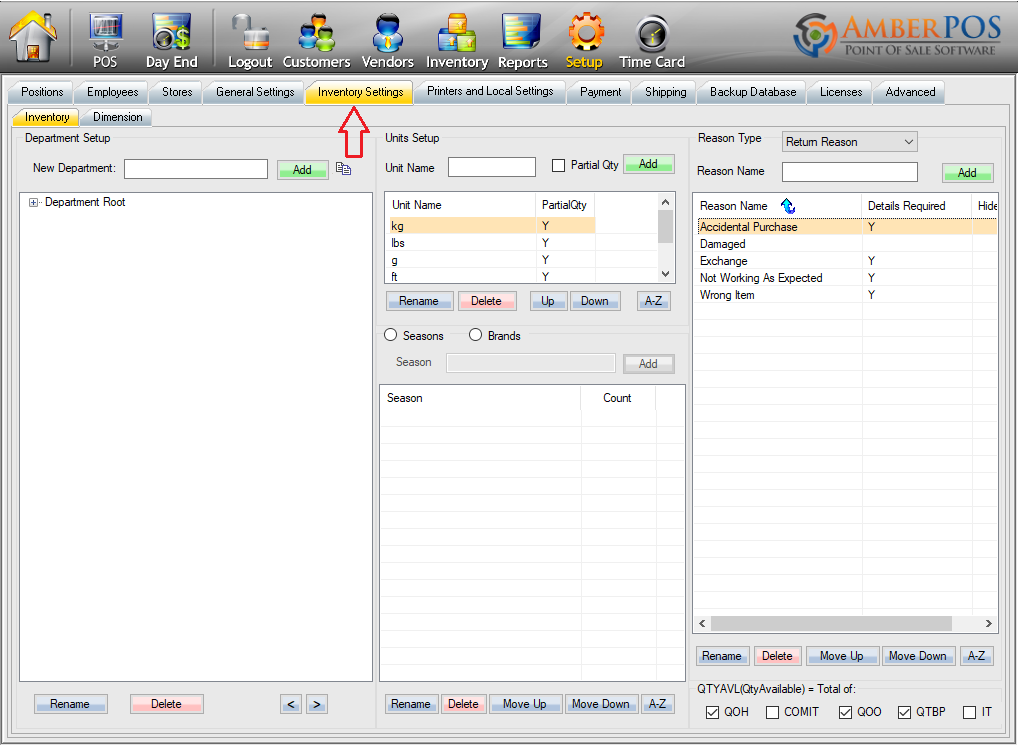Open the Backup Database tab
1018x746 pixels.
click(752, 92)
